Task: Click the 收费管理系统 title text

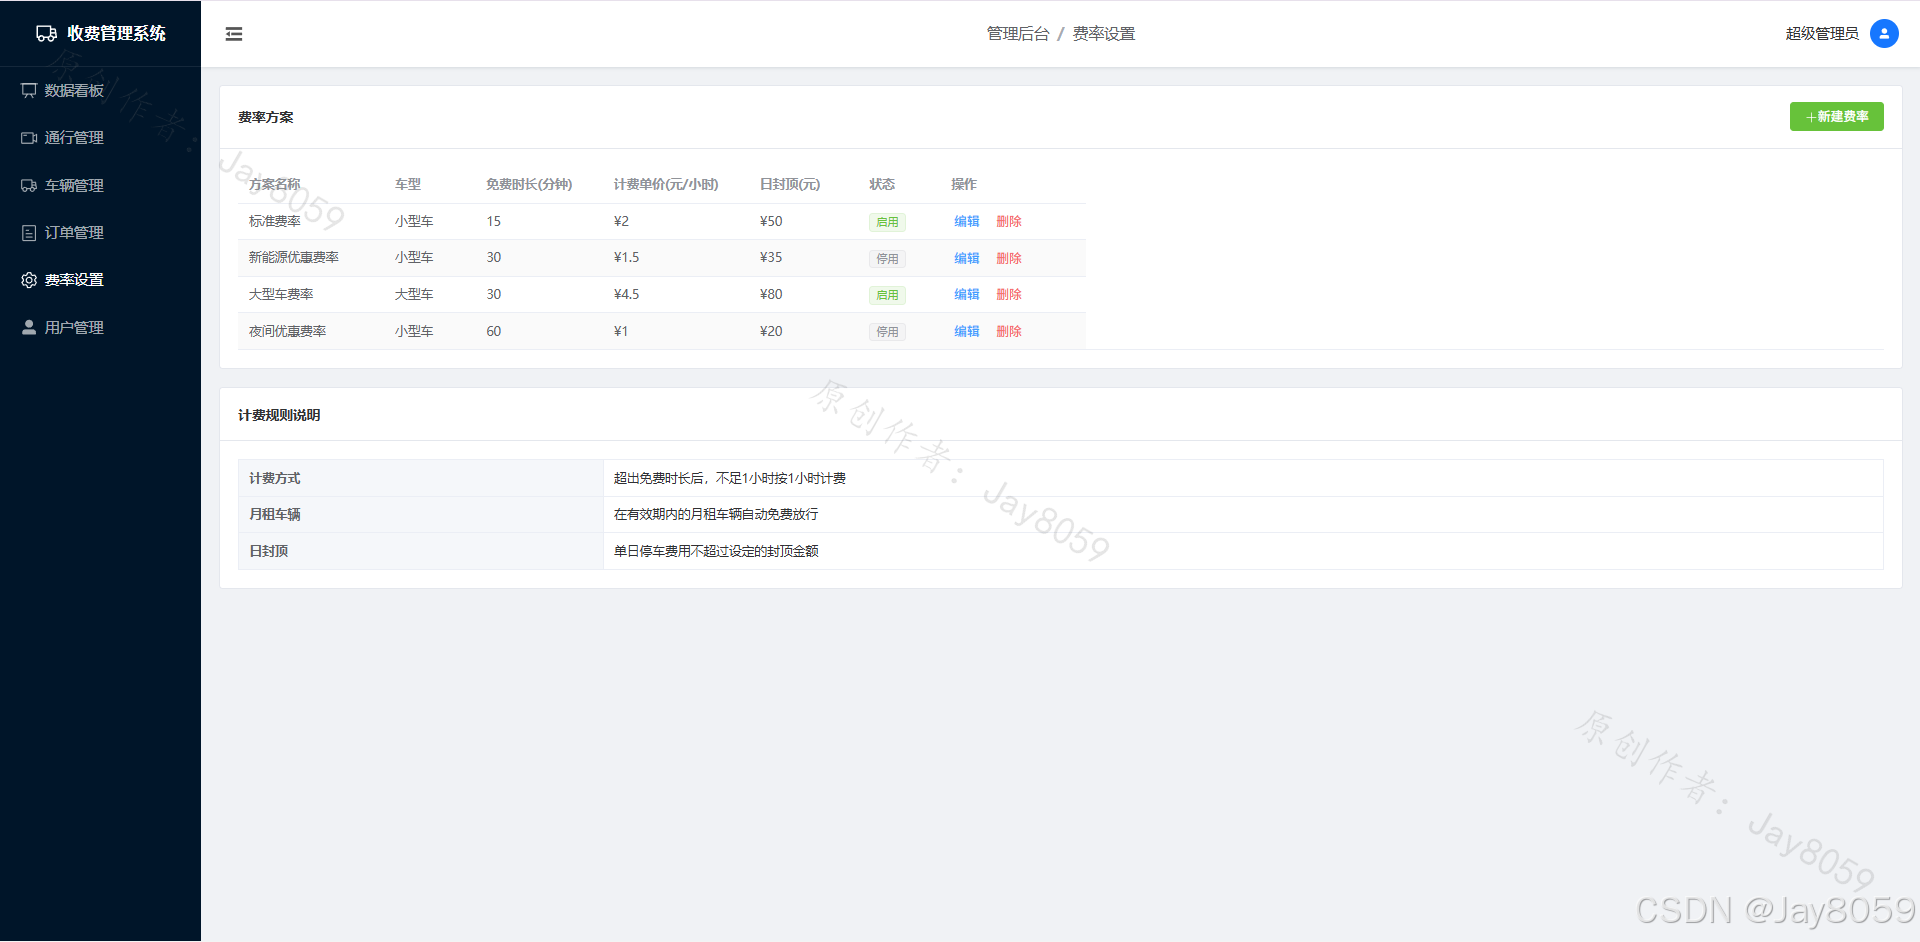Action: 116,34
